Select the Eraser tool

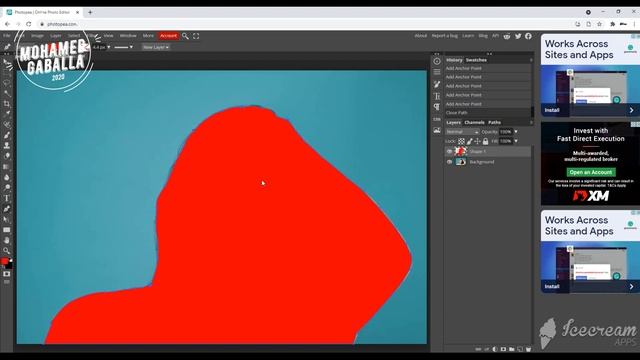tap(7, 156)
